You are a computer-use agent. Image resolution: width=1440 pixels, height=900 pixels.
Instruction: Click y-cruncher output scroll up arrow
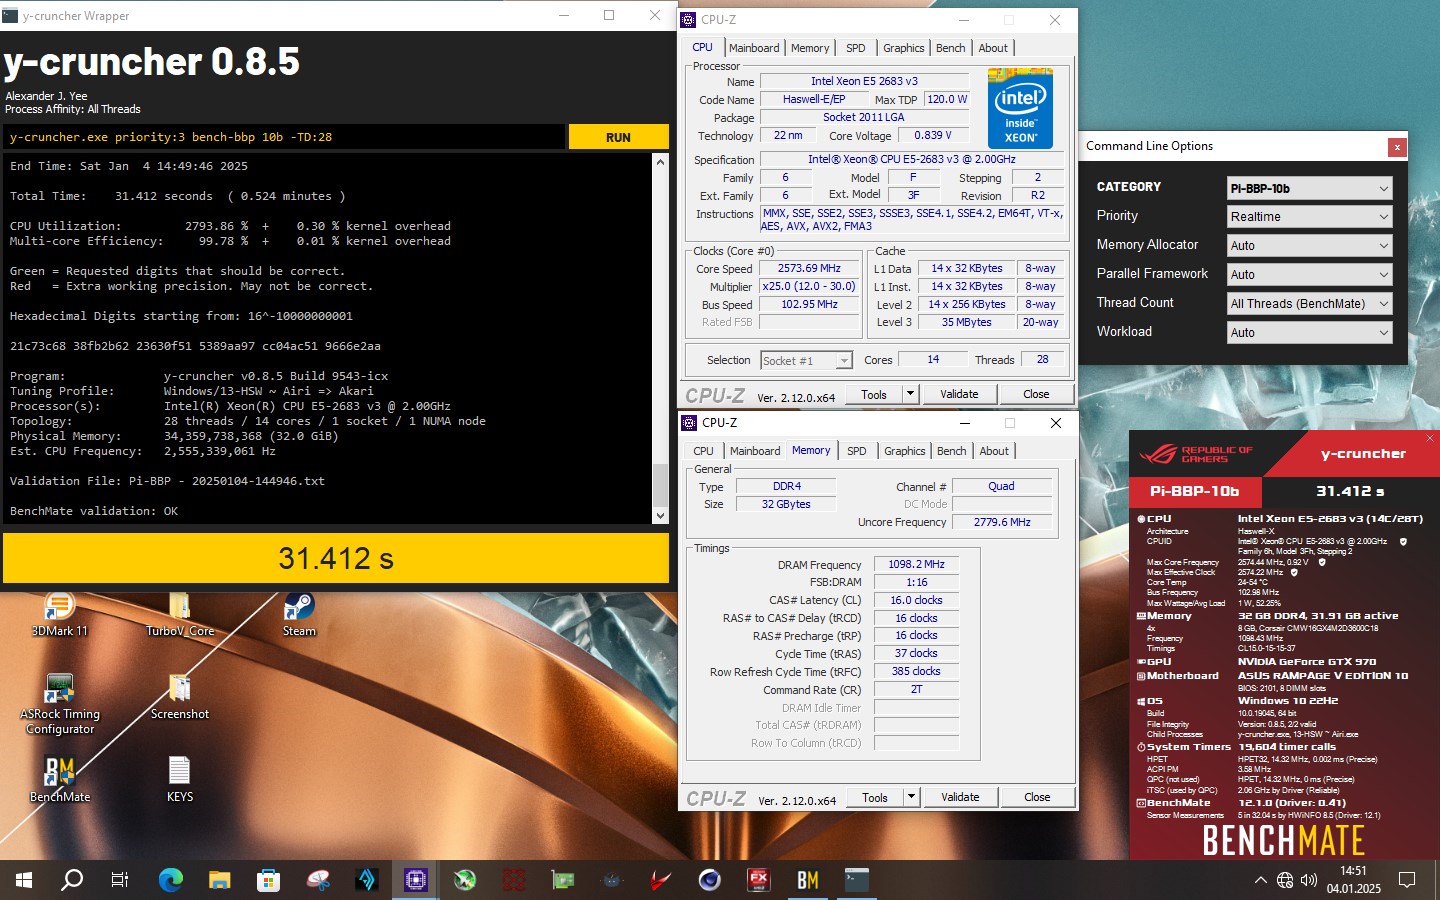[660, 161]
